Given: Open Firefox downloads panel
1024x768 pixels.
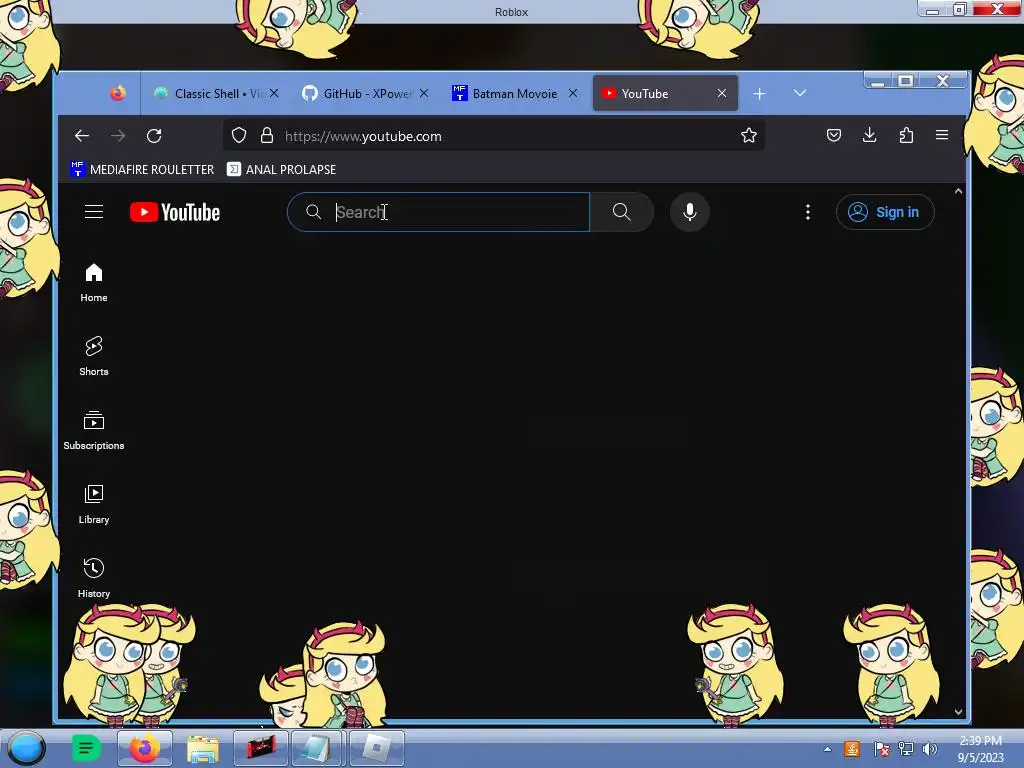Looking at the screenshot, I should (869, 135).
